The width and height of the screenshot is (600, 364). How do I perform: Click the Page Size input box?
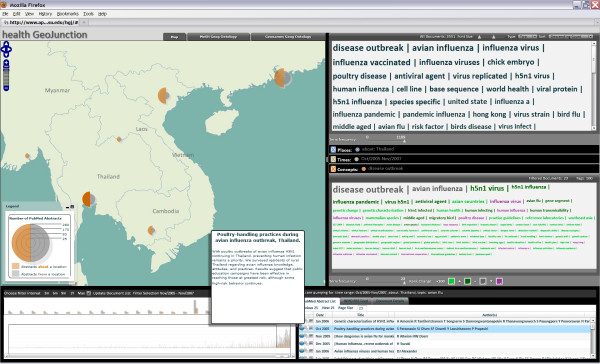[361, 308]
